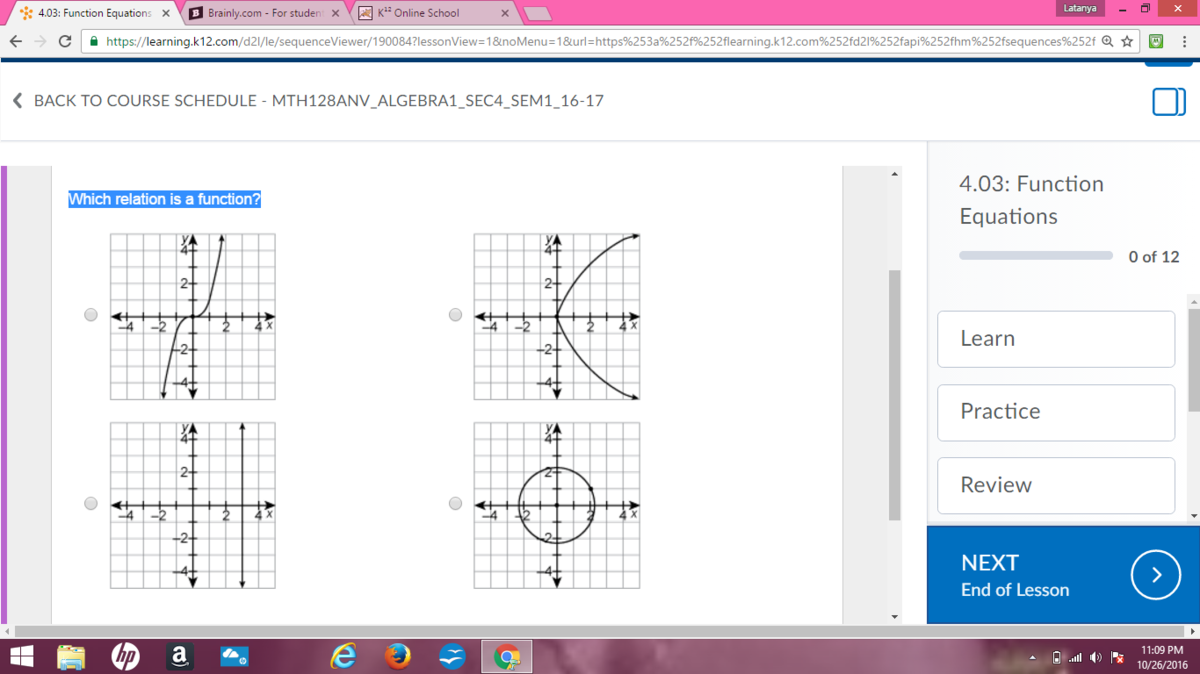Open the Review section
The image size is (1200, 674).
point(1056,485)
